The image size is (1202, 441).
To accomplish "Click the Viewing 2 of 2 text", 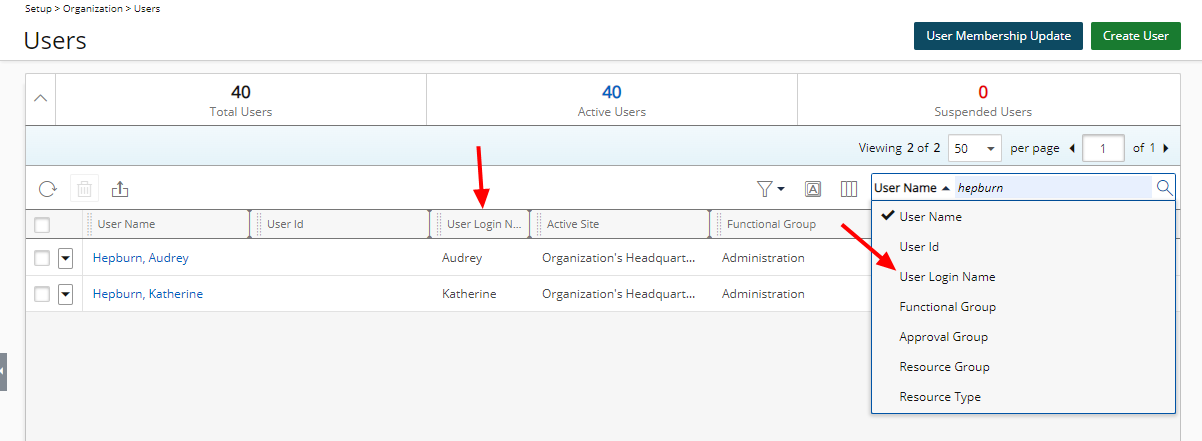I will [x=900, y=148].
